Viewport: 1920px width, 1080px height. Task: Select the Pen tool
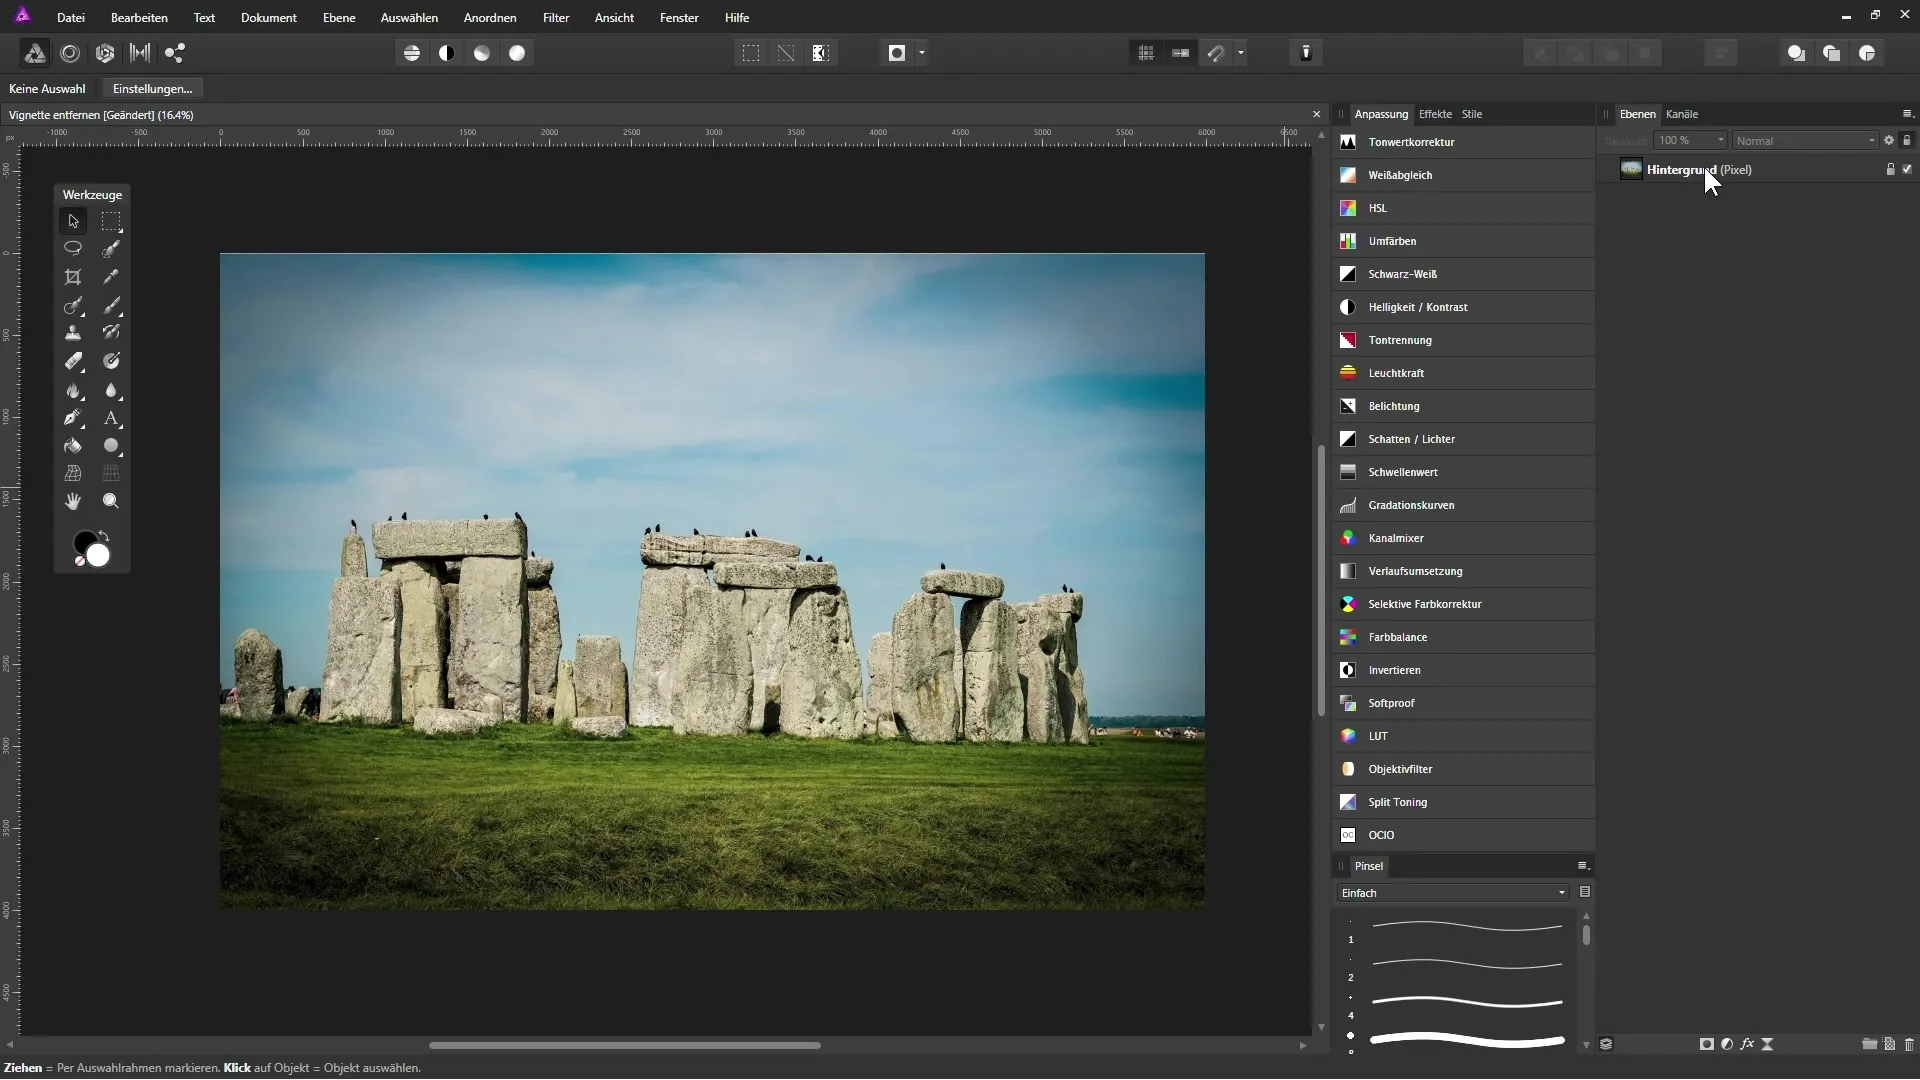[73, 418]
